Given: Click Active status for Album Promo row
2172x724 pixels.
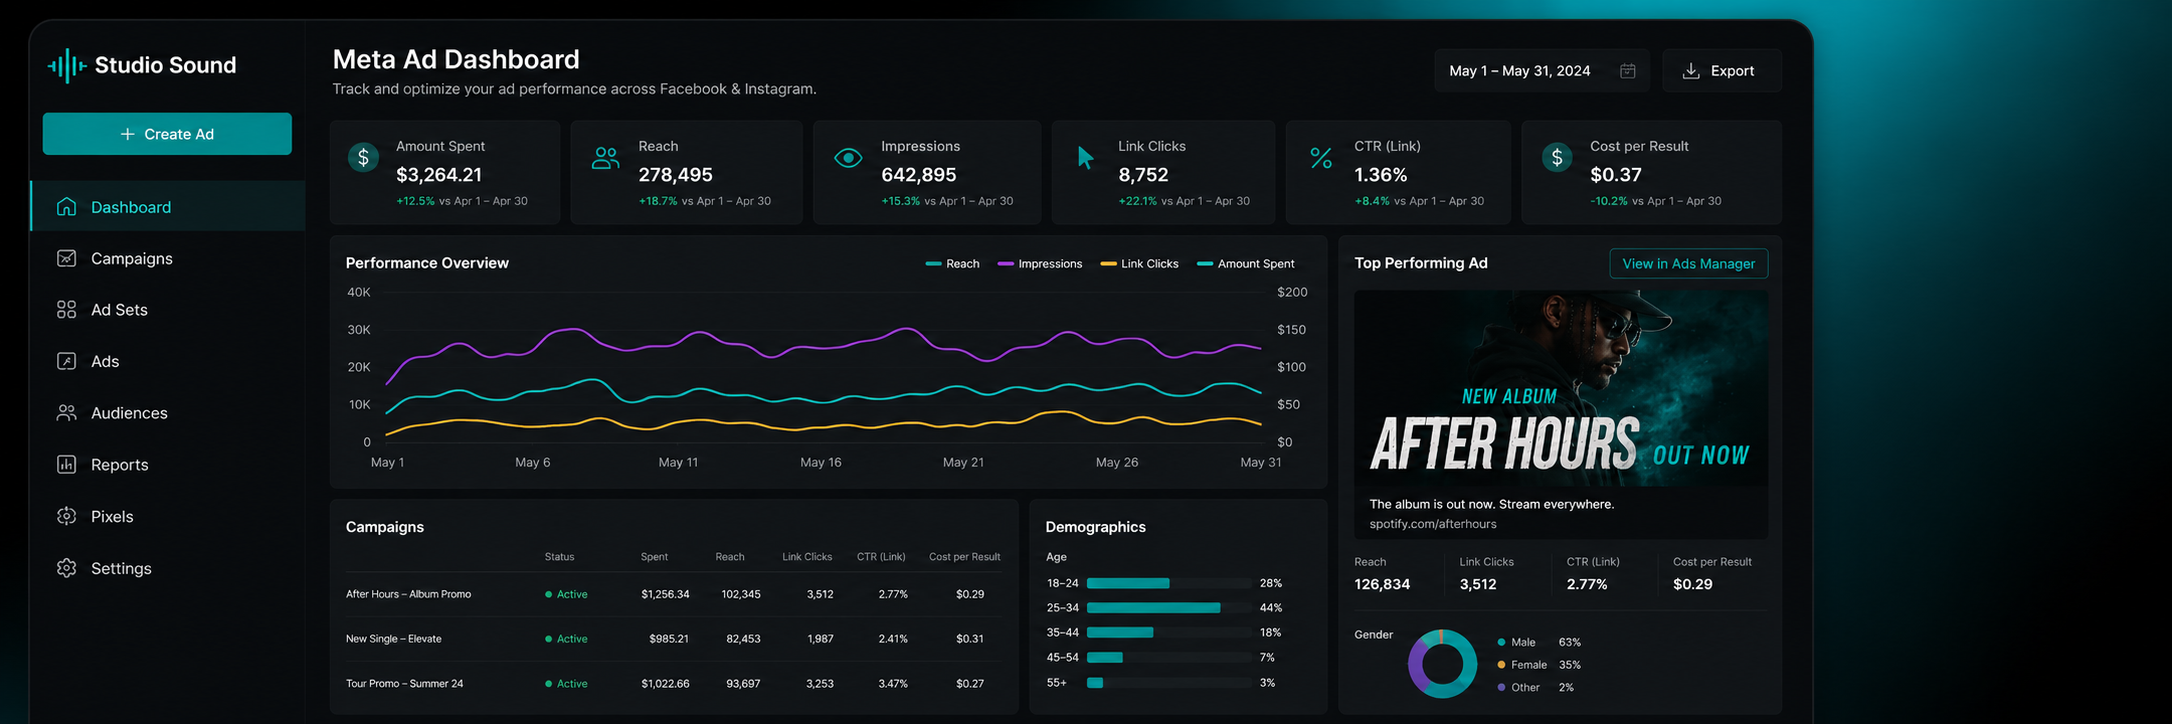Looking at the screenshot, I should (566, 594).
